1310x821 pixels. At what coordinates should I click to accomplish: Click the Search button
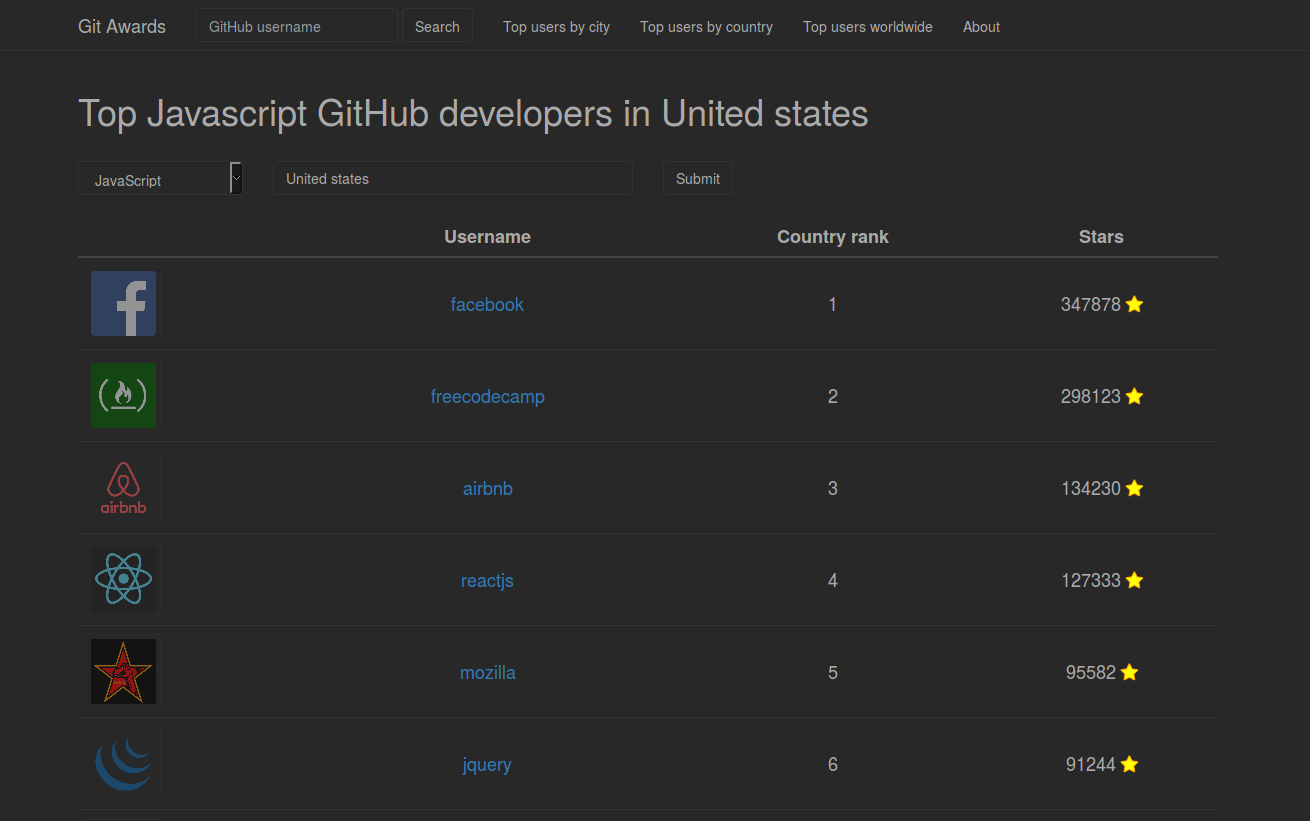coord(437,26)
